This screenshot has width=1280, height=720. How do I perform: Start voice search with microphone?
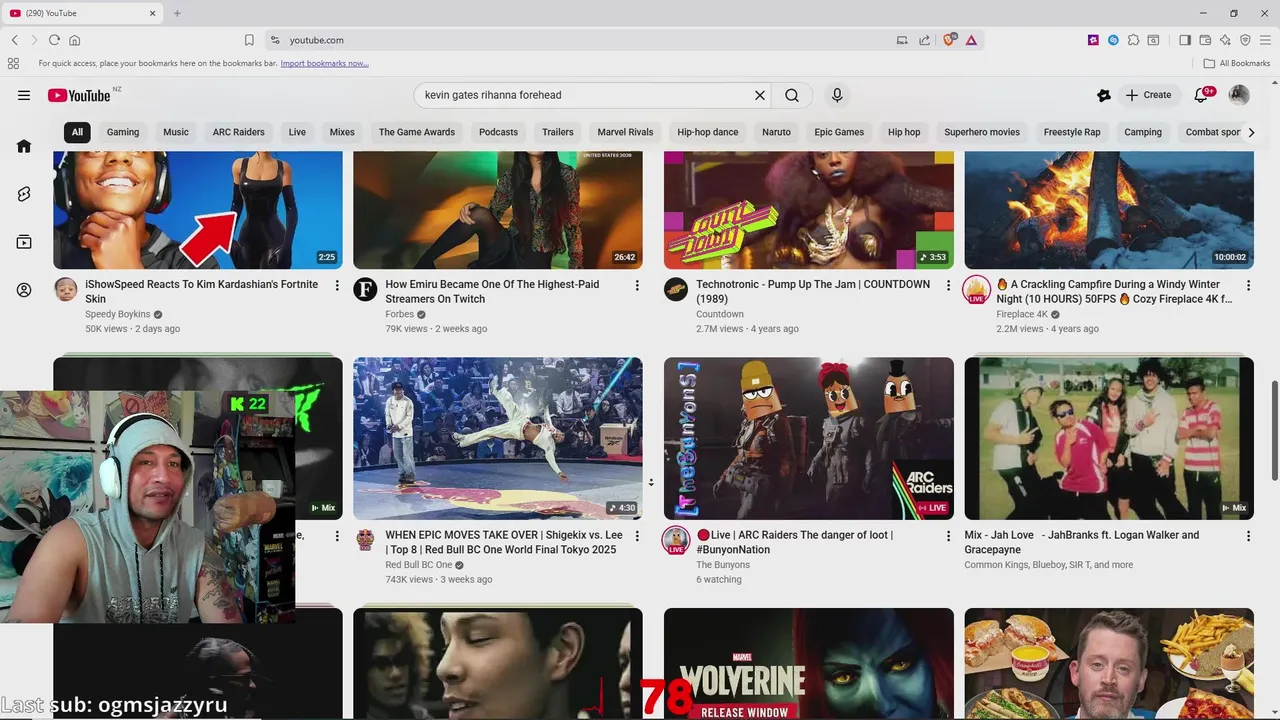(837, 95)
